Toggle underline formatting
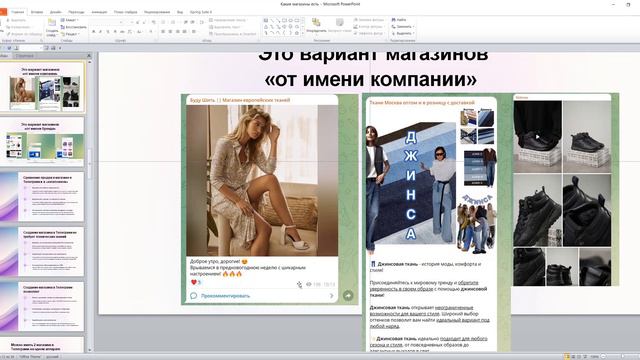The height and width of the screenshot is (360, 640). pyautogui.click(x=108, y=31)
